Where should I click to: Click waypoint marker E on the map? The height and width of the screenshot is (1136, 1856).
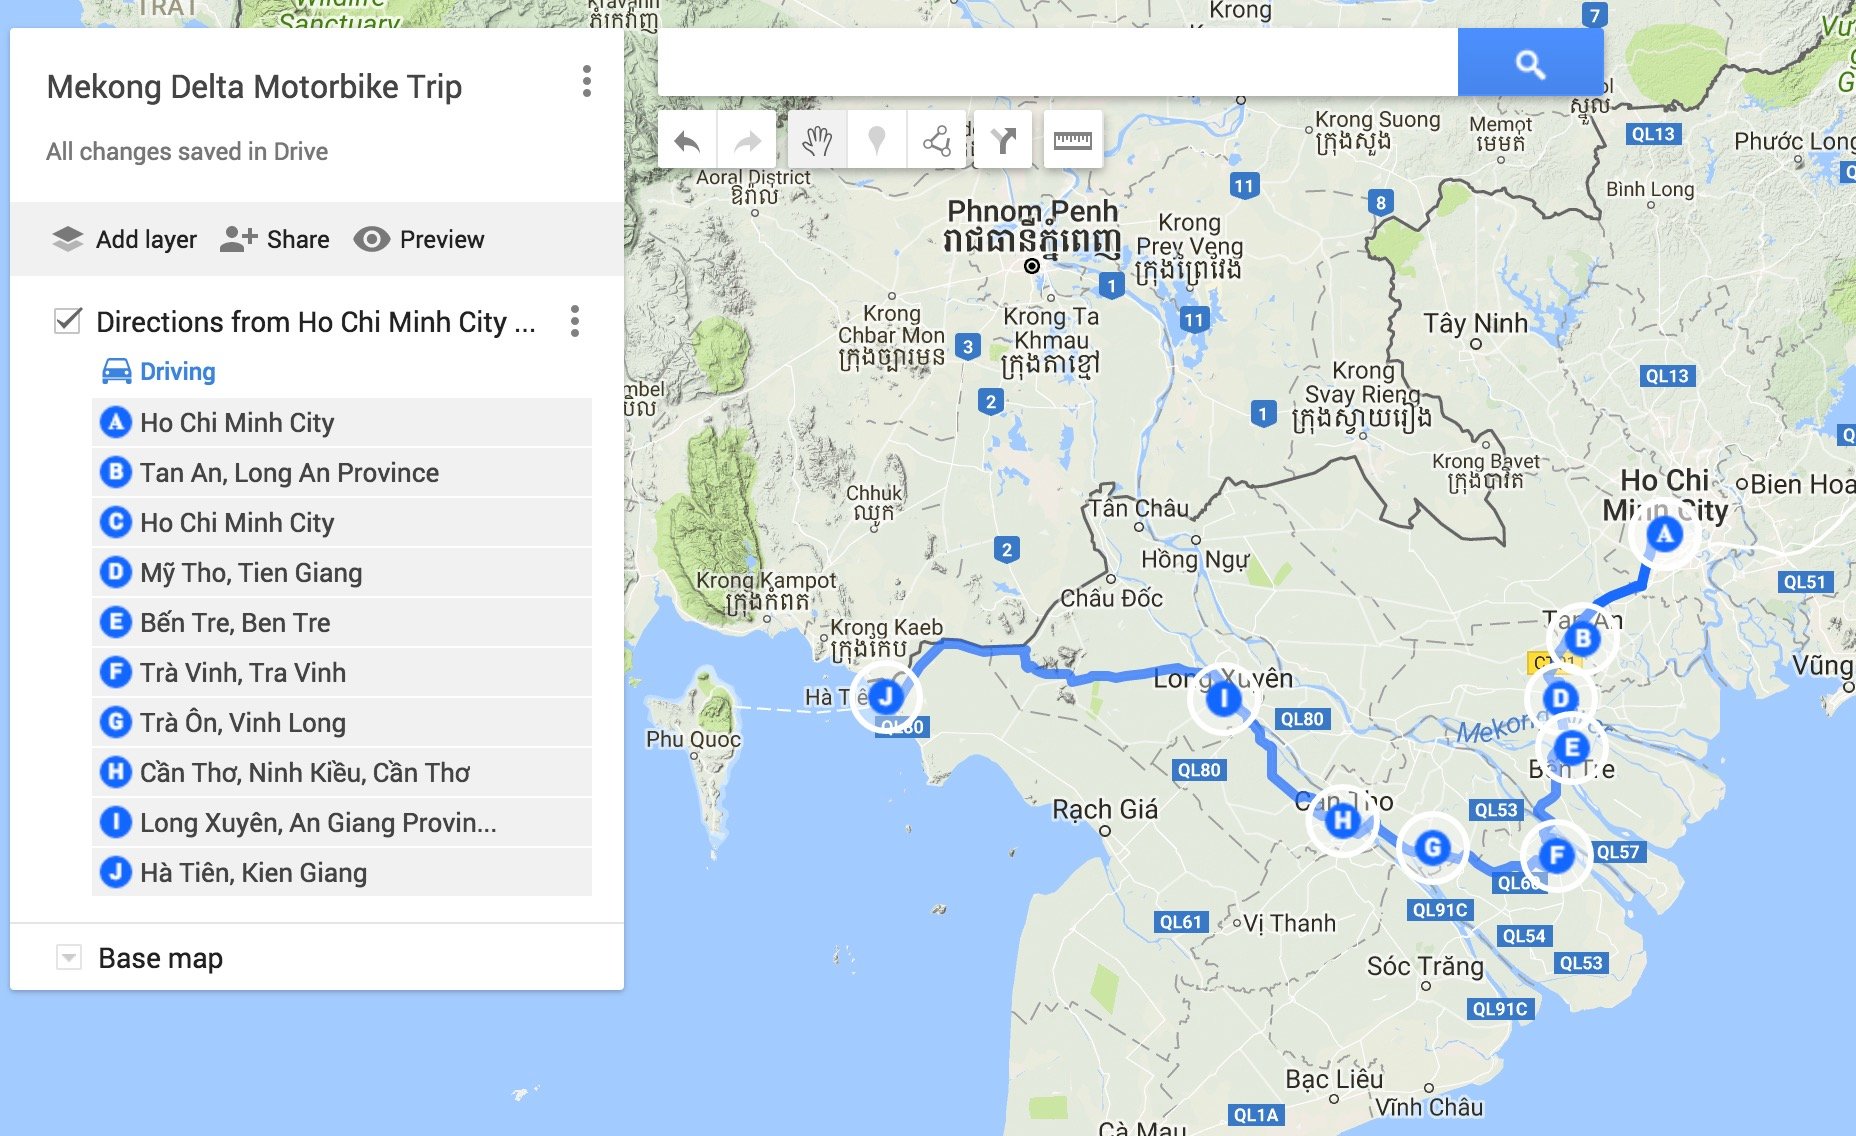coord(1571,747)
